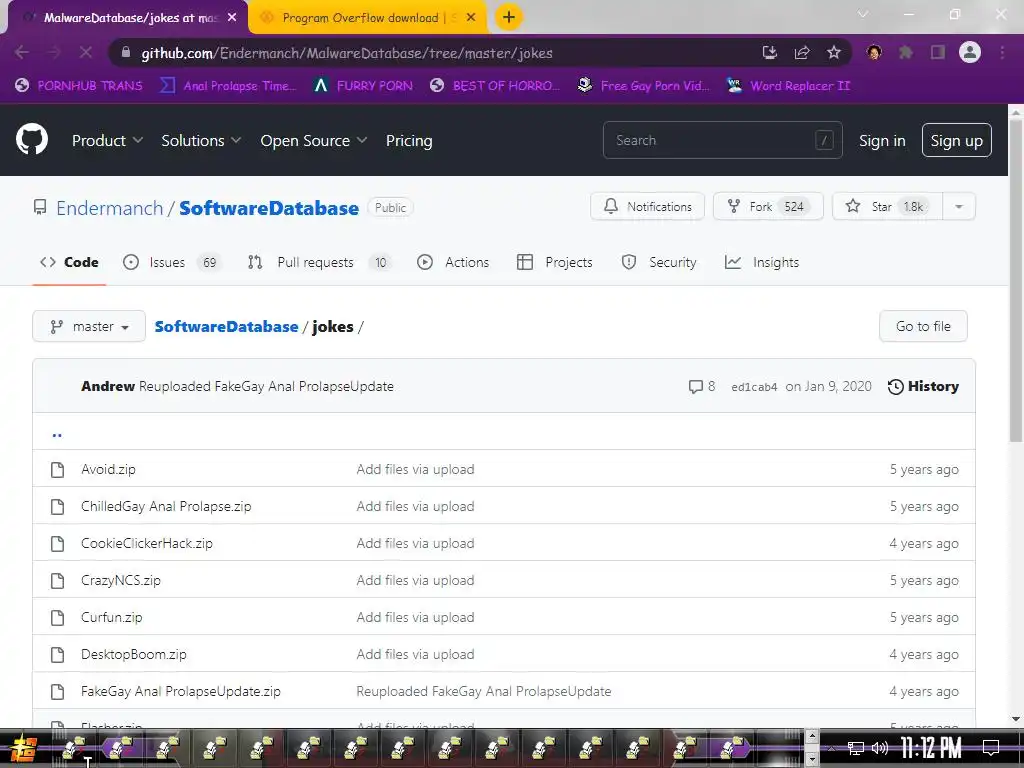Open the extensions puzzle icon

(x=906, y=52)
